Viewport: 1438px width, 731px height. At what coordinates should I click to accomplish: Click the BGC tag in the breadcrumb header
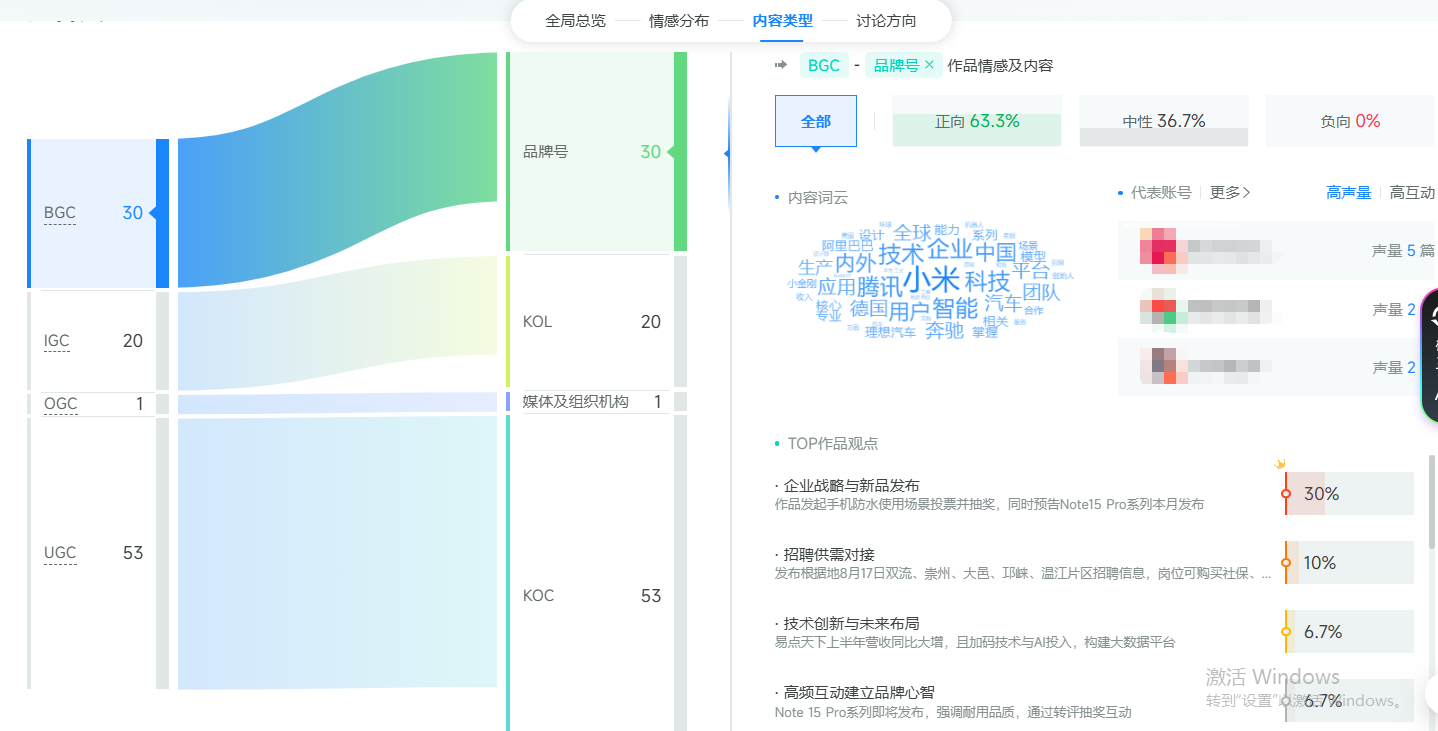click(824, 65)
